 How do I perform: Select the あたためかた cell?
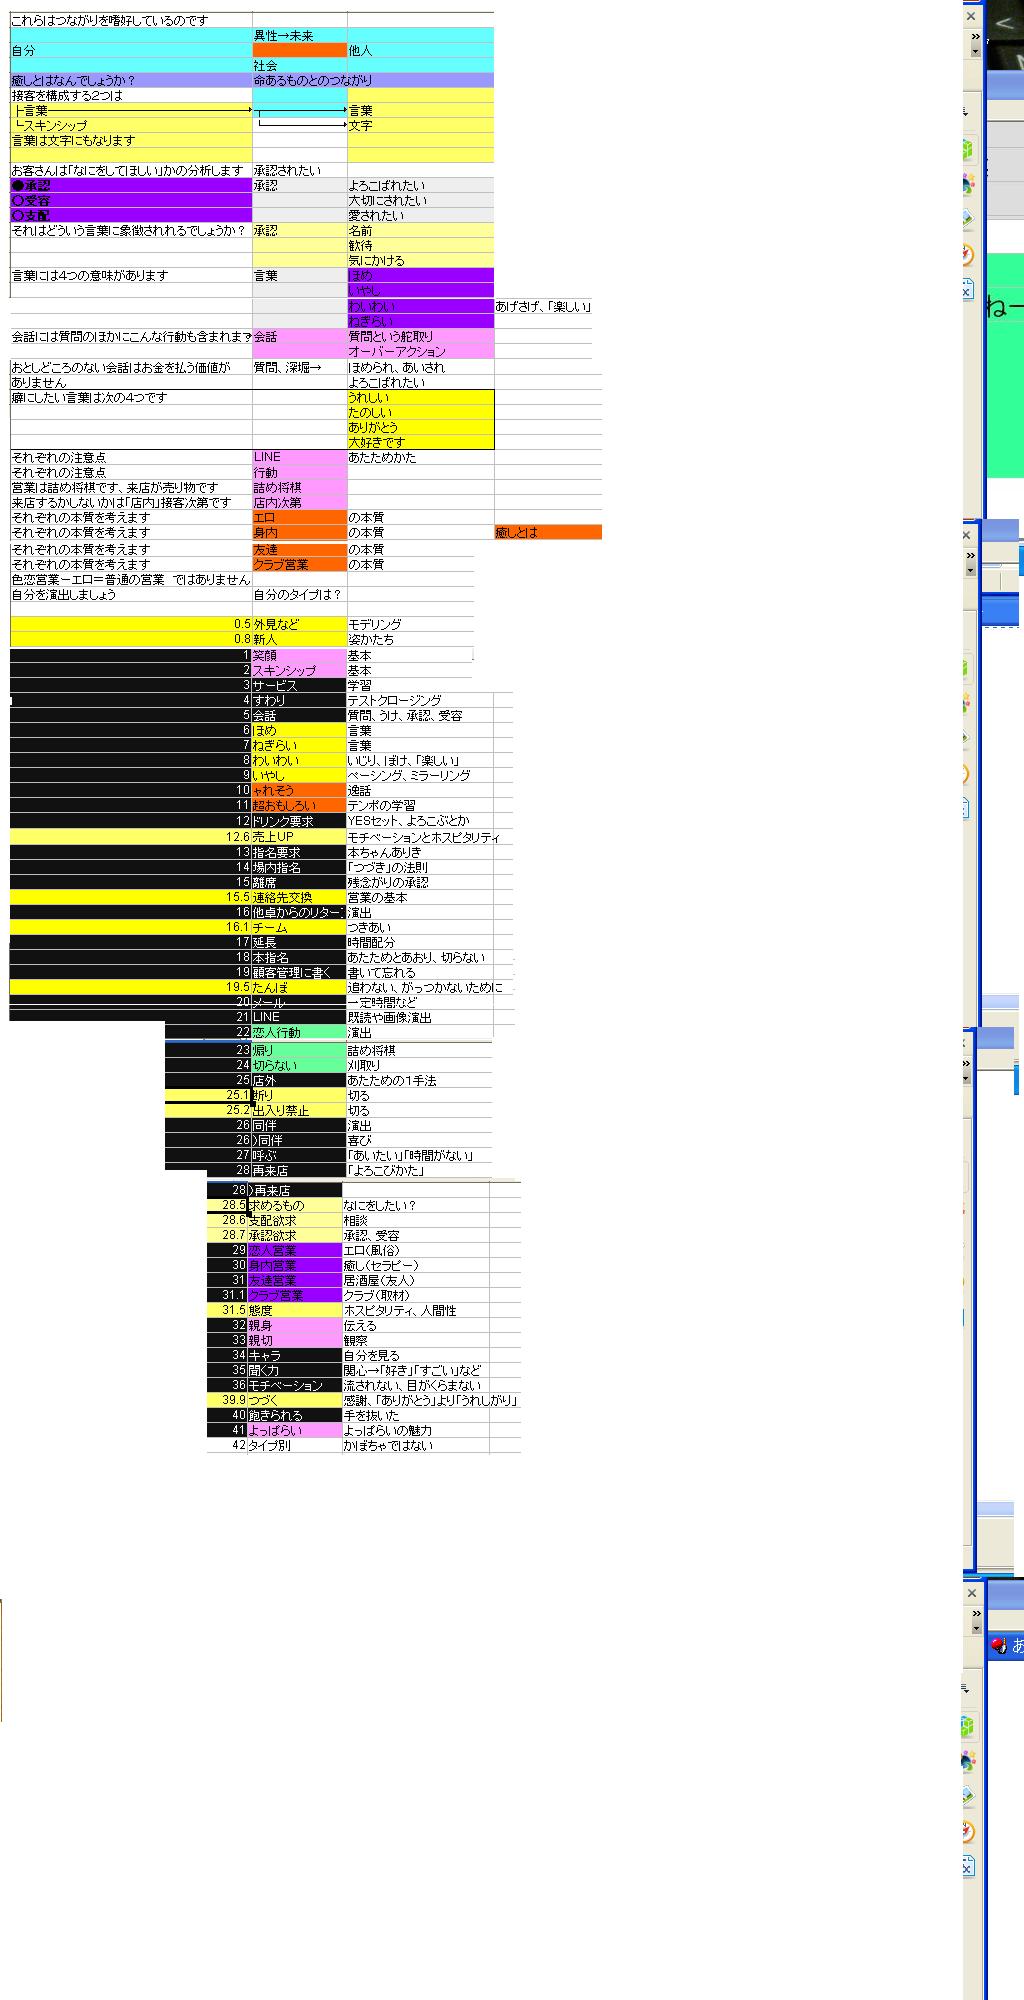pos(420,457)
